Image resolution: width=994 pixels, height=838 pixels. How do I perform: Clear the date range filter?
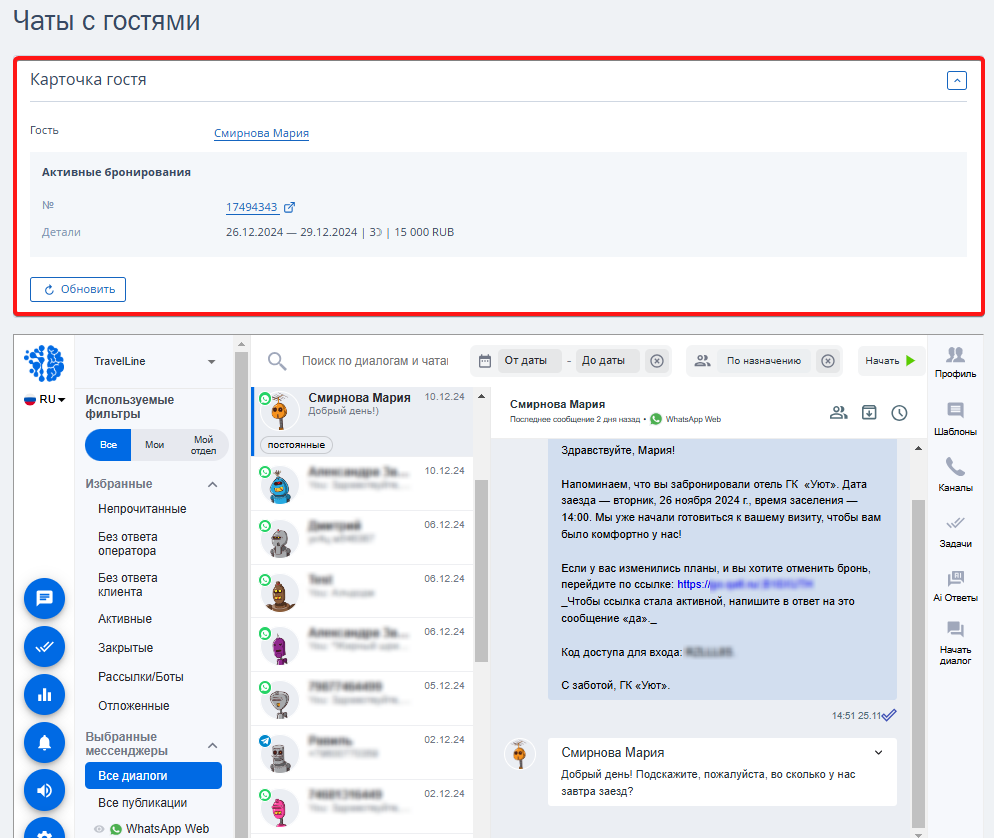(657, 361)
